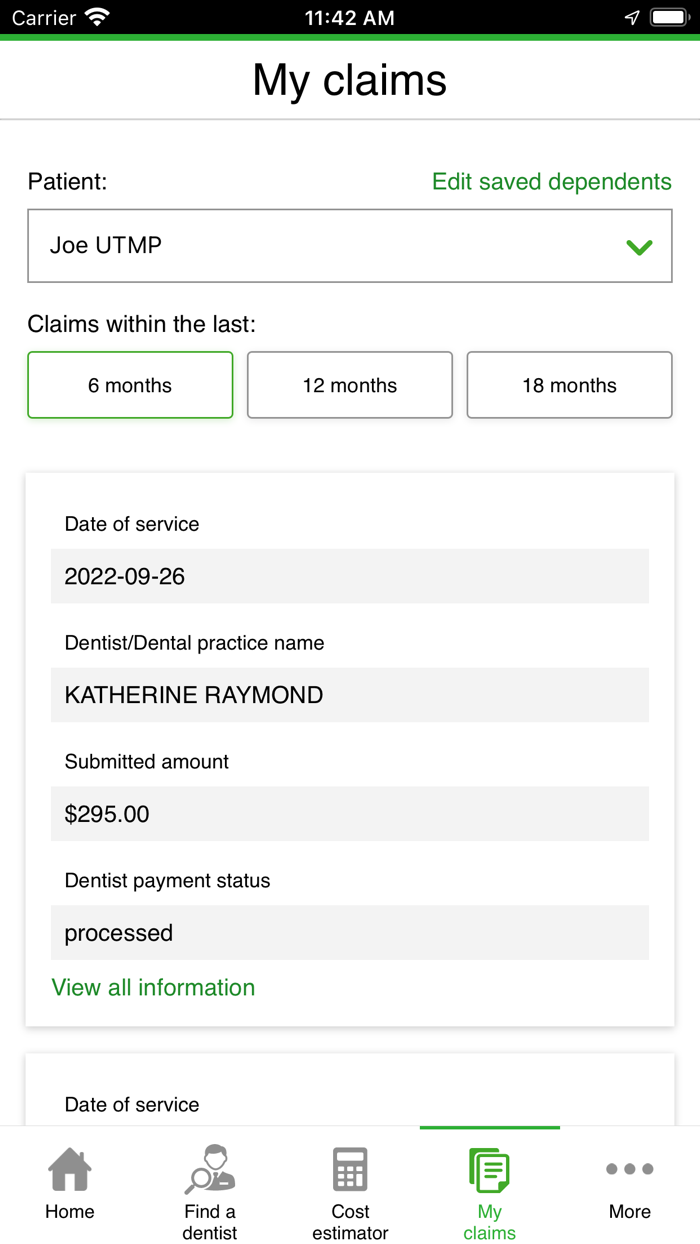Tap the location arrow in the status bar
Viewport: 700px width, 1244px height.
pos(631,16)
